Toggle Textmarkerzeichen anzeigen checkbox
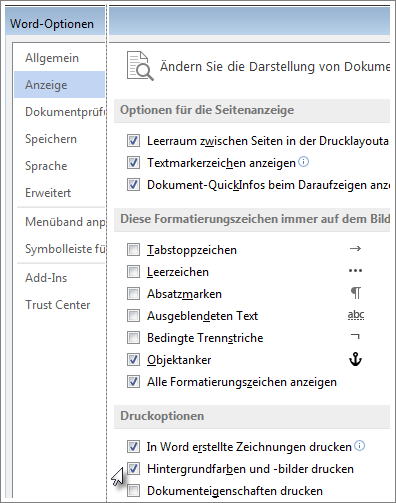The height and width of the screenshot is (503, 396). tap(133, 163)
